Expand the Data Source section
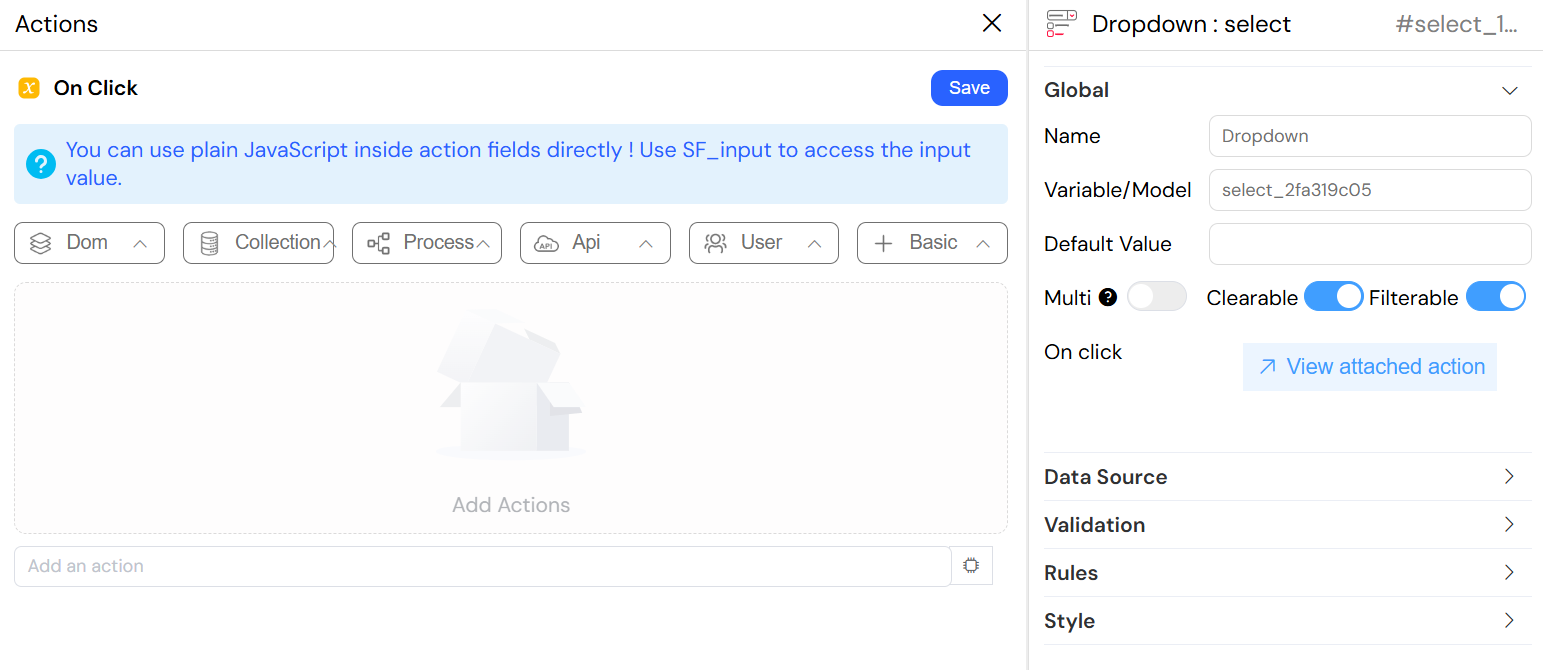Viewport: 1543px width, 670px height. click(x=1286, y=477)
